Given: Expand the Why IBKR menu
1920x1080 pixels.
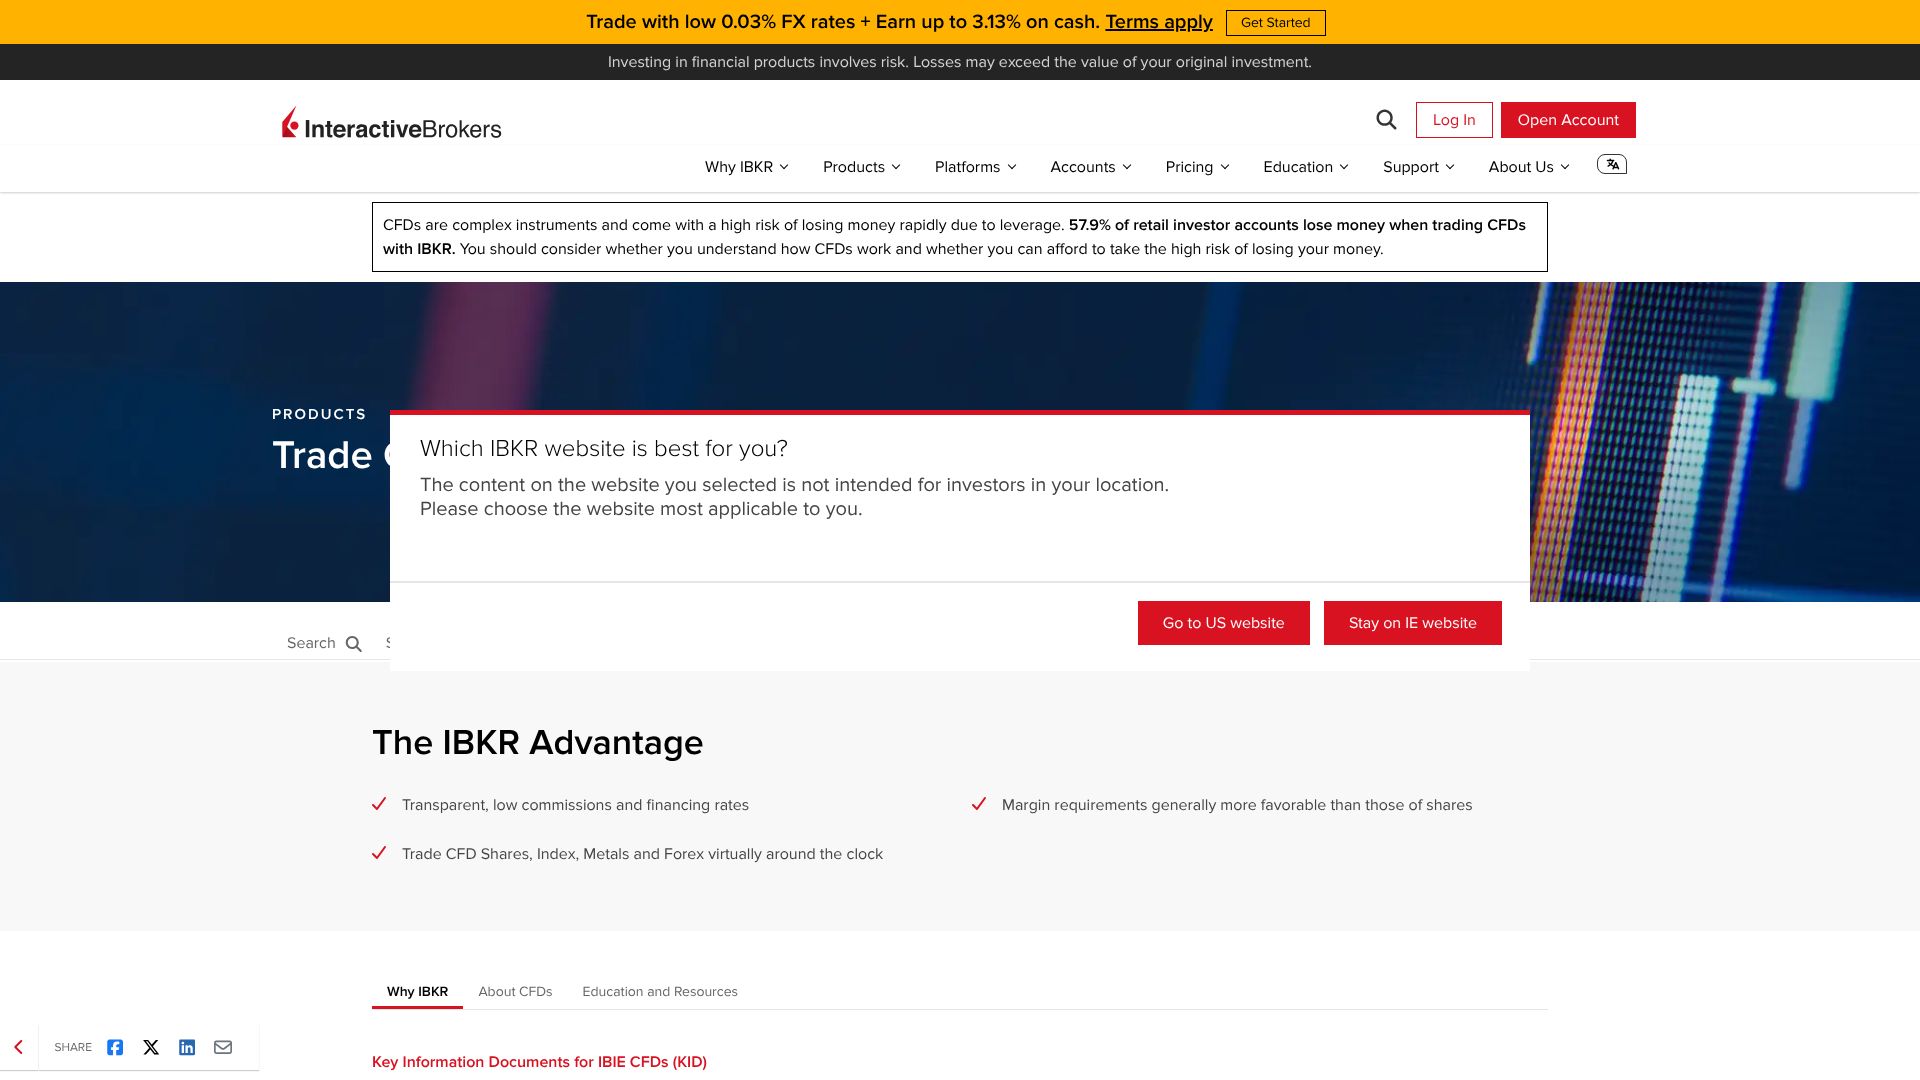Looking at the screenshot, I should click(747, 167).
